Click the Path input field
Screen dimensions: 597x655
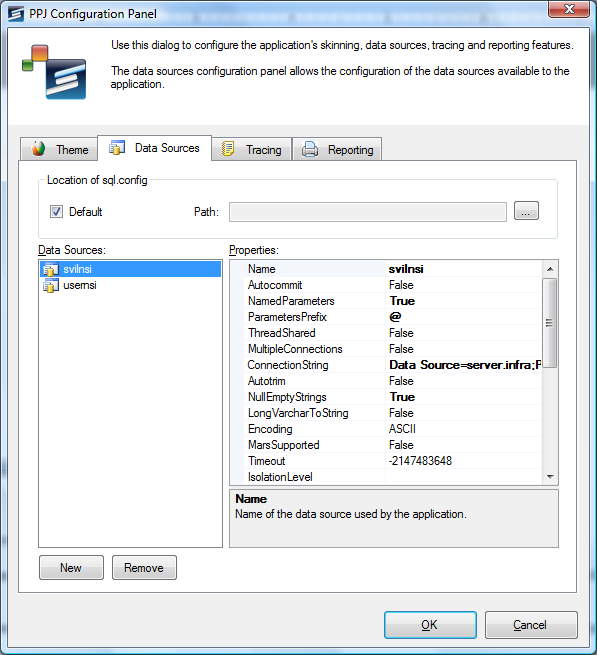click(x=368, y=212)
